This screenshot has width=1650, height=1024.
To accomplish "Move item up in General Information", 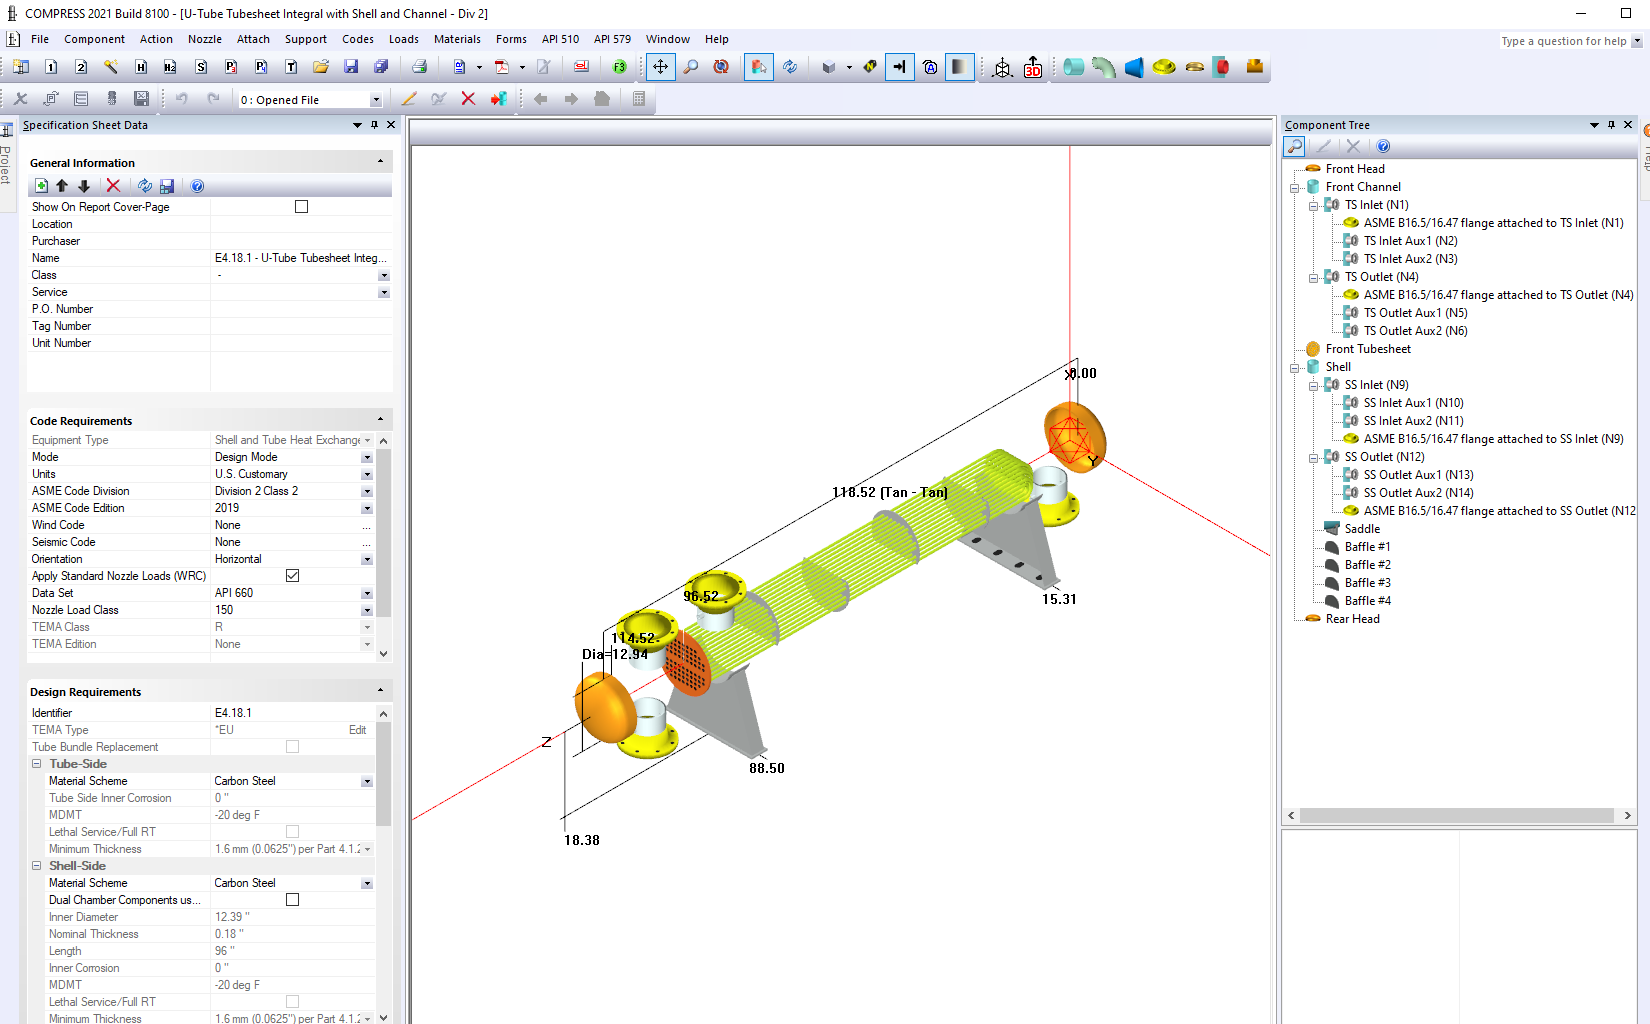I will pos(62,186).
